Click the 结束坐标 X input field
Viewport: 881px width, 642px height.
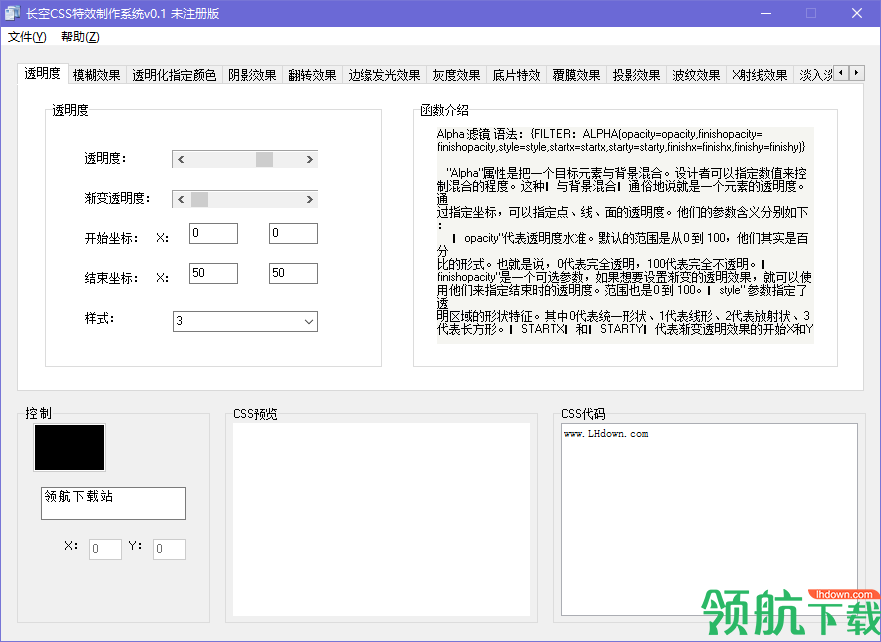214,274
